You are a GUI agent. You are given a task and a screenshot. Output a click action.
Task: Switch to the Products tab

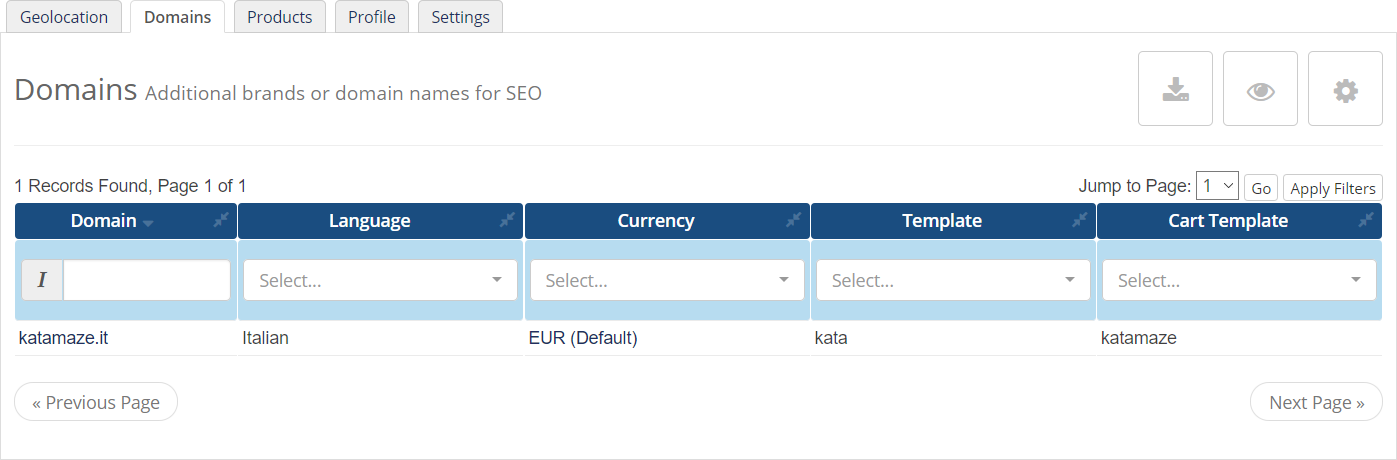(x=280, y=17)
